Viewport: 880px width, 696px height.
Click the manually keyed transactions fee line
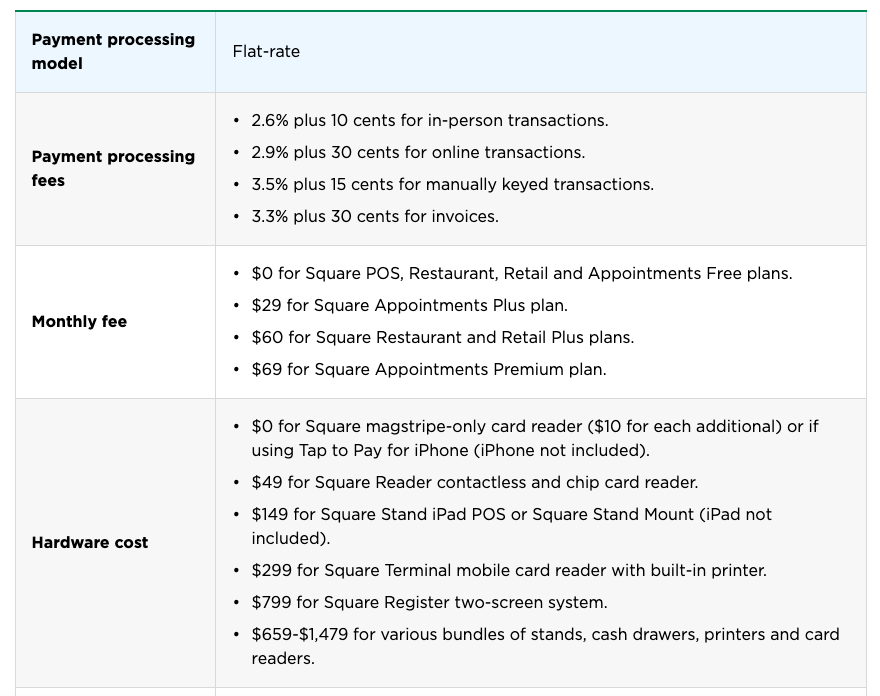[x=452, y=185]
